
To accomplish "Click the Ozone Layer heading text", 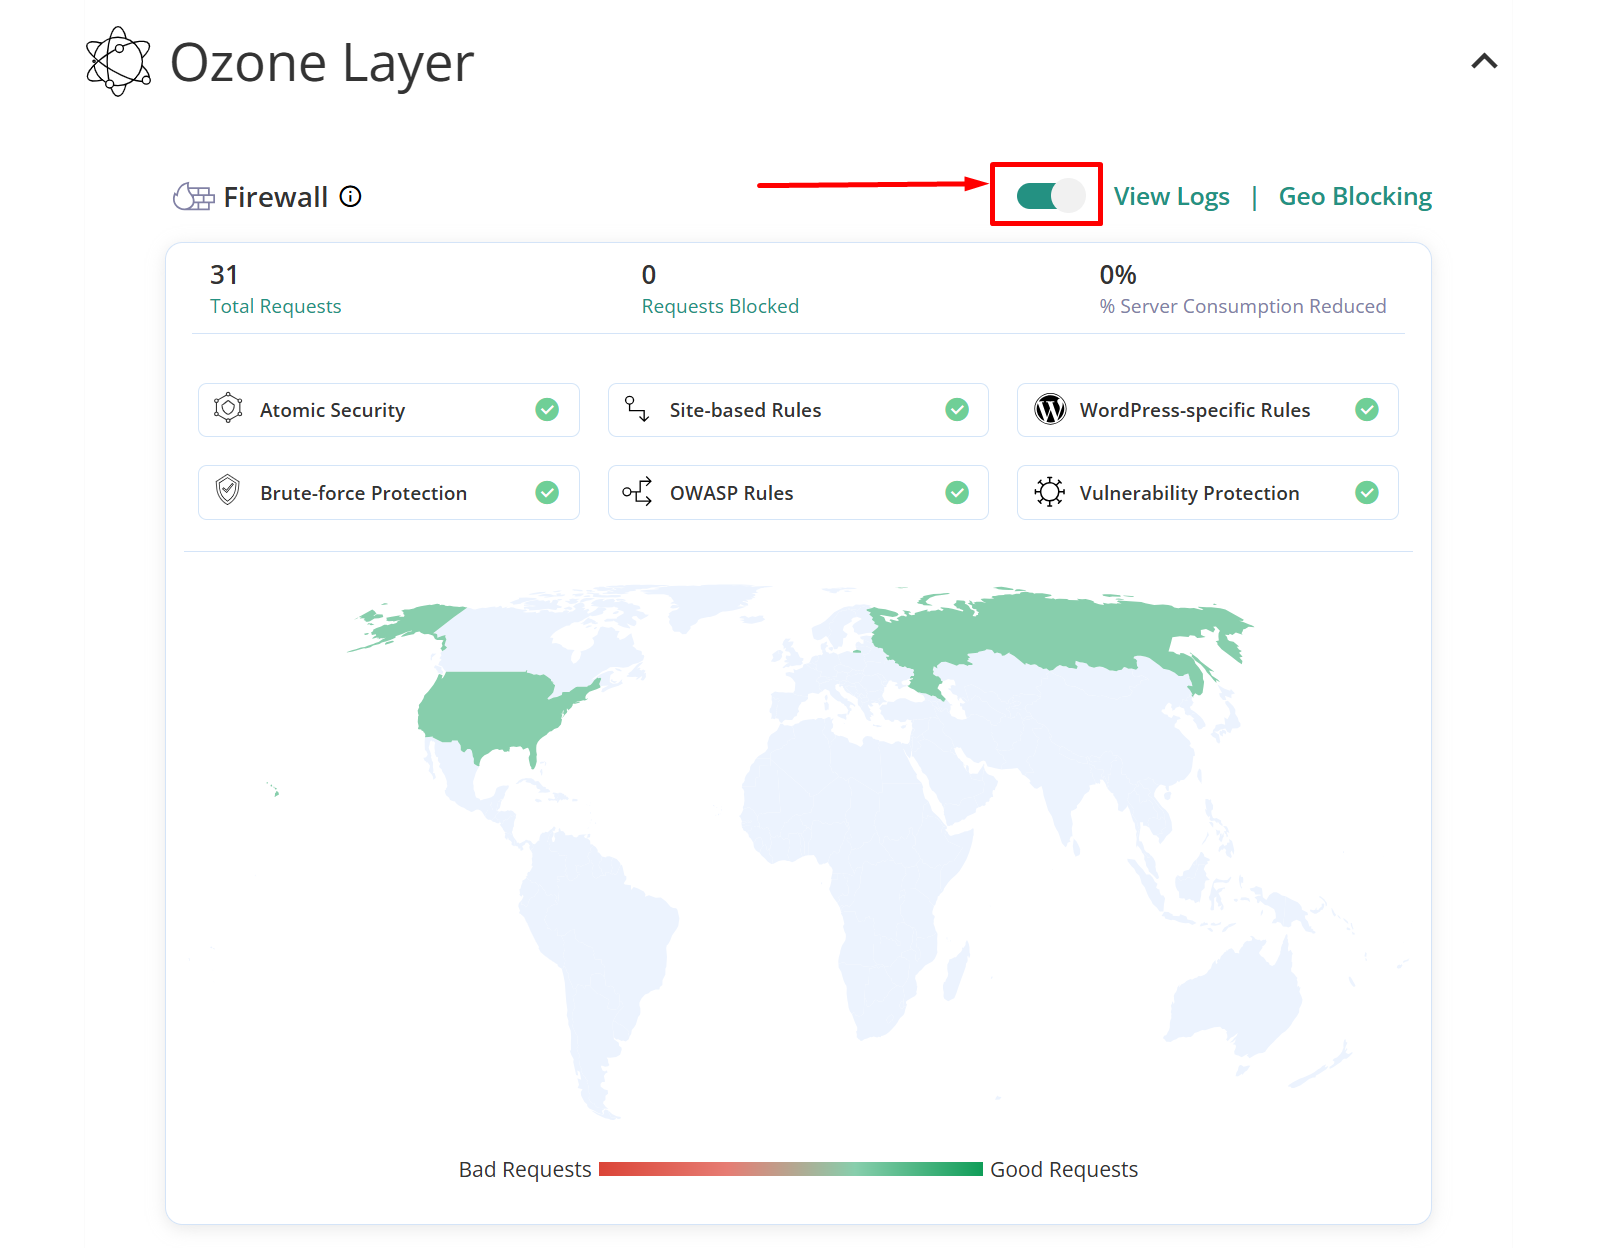I will point(322,63).
